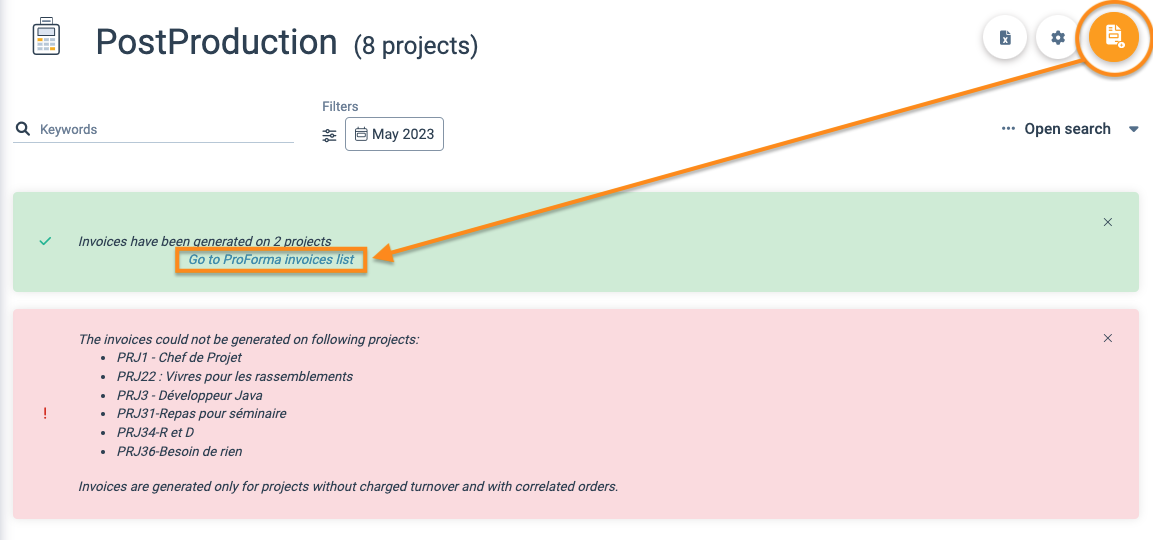Go to ProForma invoices list
This screenshot has width=1153, height=540.
pos(271,260)
